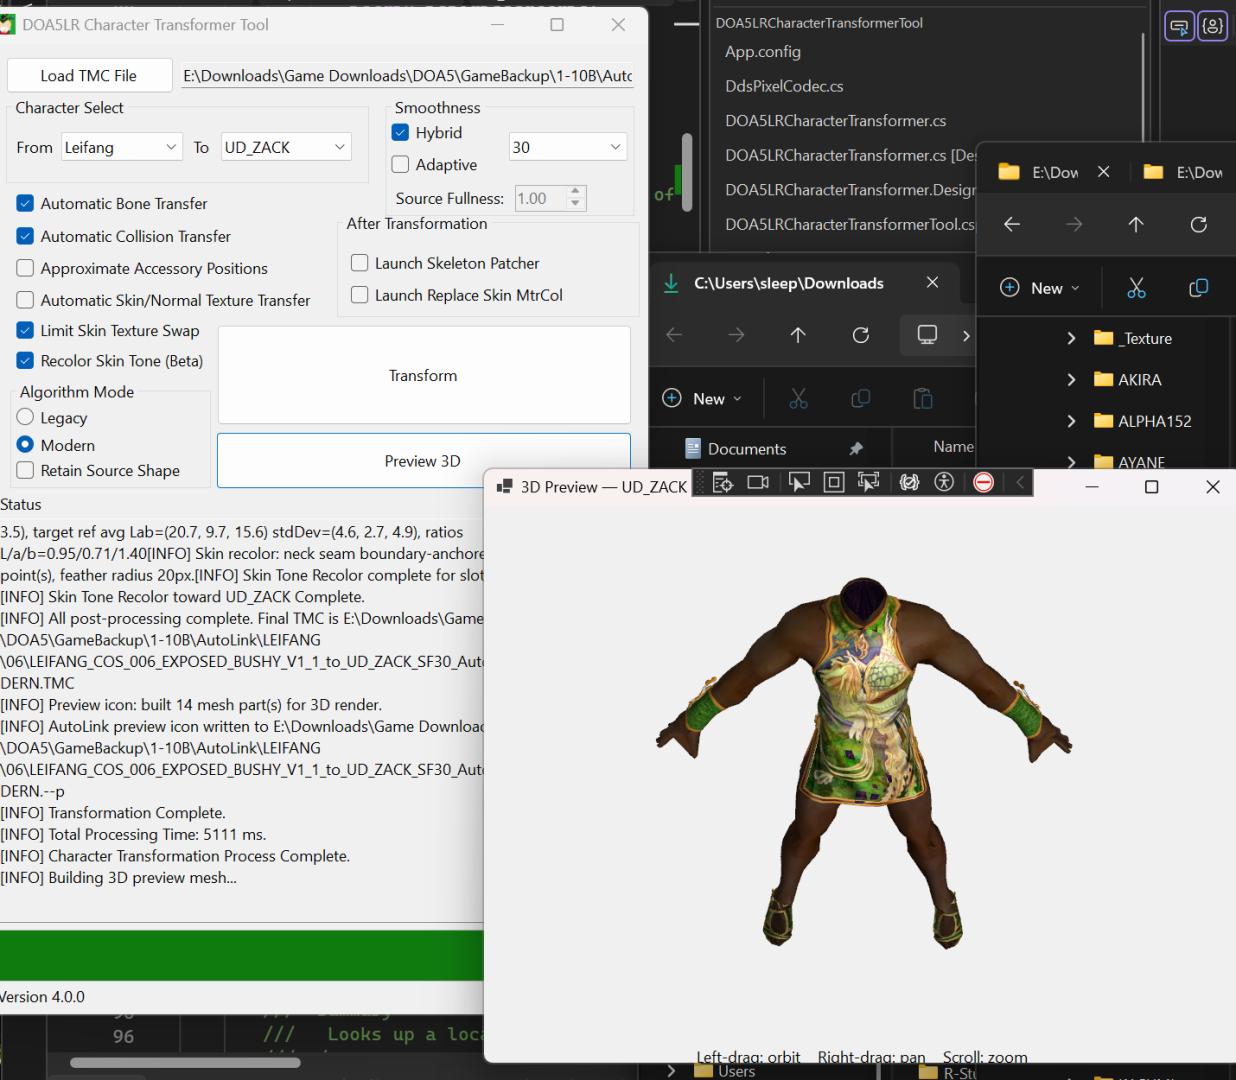The width and height of the screenshot is (1236, 1080).
Task: Go up one level in E:\Dow explorer
Action: click(1136, 224)
